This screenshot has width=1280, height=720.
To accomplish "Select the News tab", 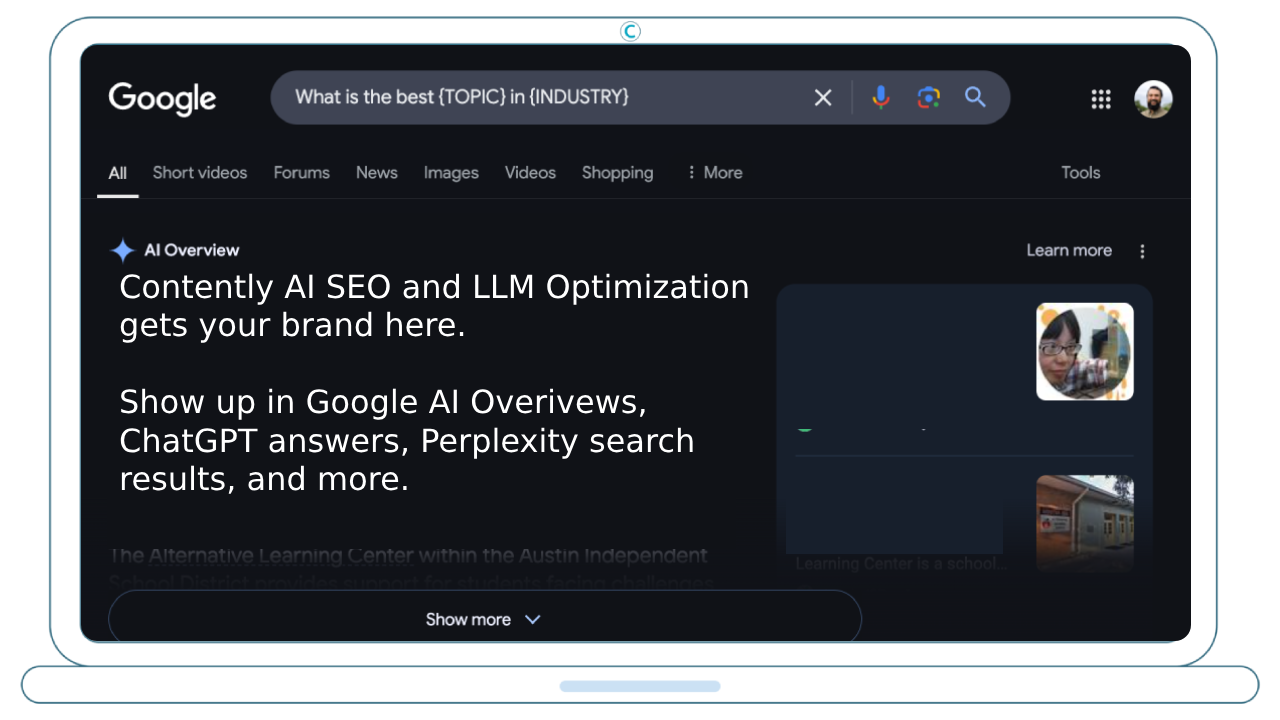I will coord(376,172).
